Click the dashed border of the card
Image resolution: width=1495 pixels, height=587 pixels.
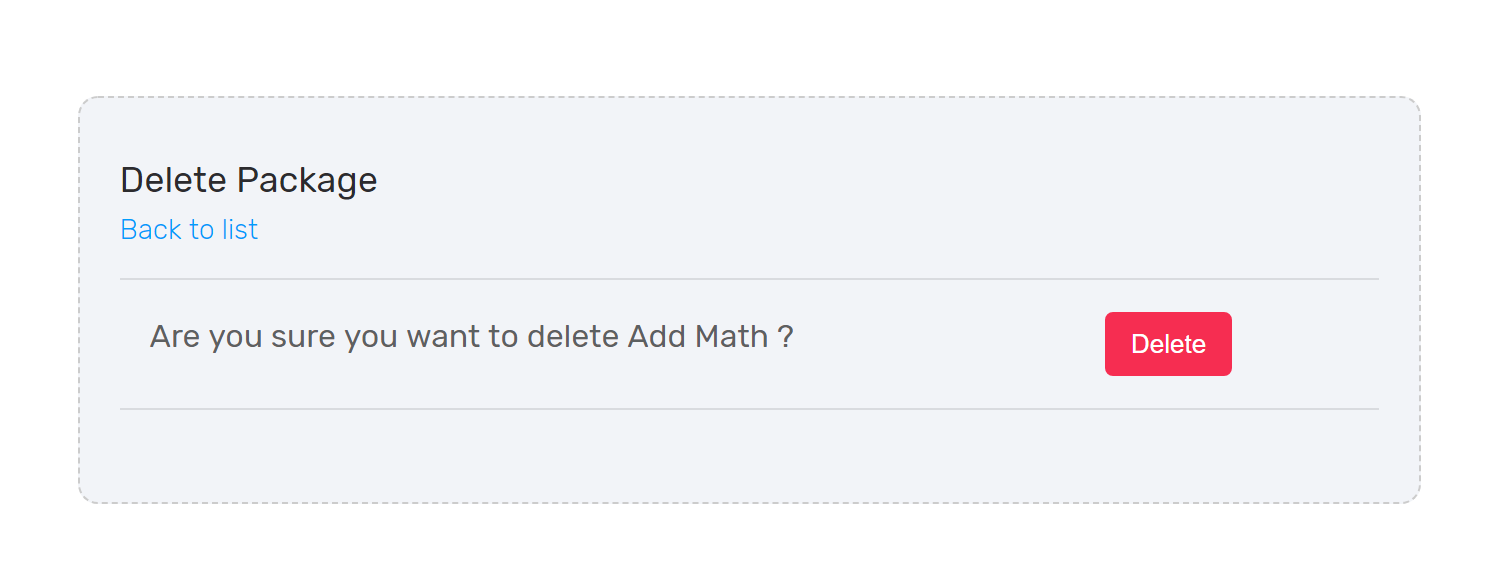click(749, 98)
